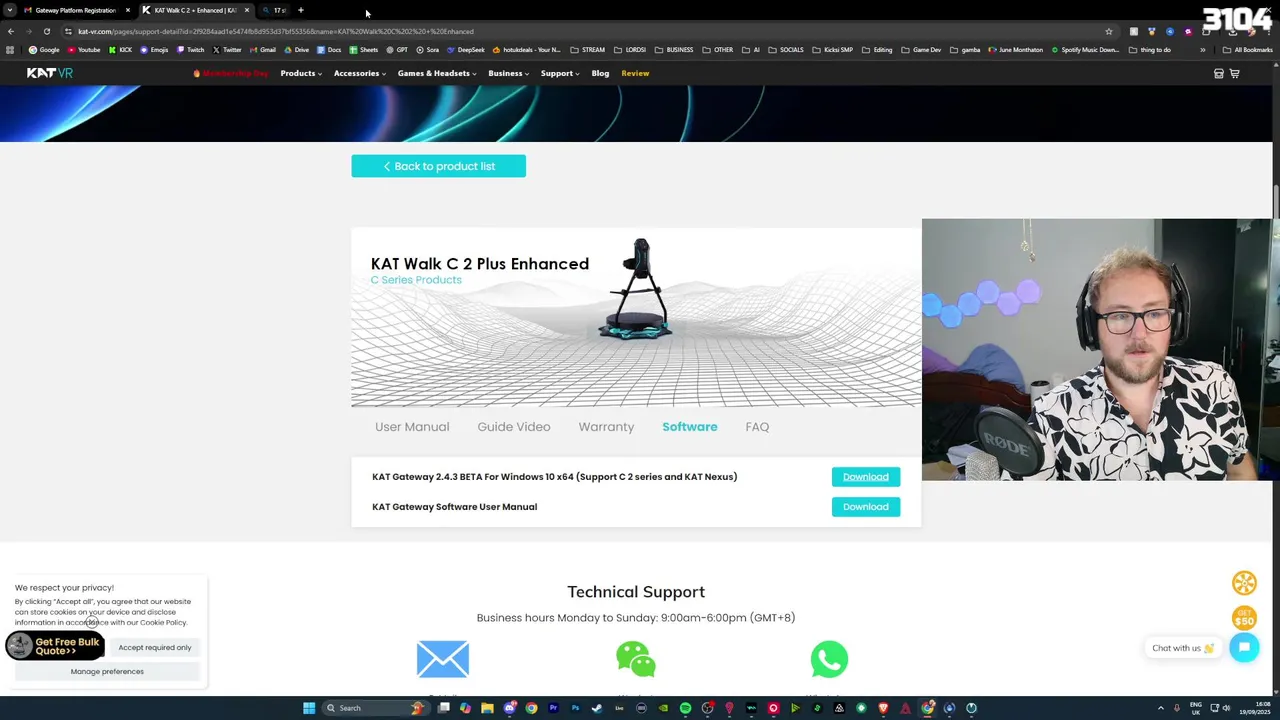The width and height of the screenshot is (1280, 720).
Task: Open File Explorer from the taskbar
Action: (487, 708)
